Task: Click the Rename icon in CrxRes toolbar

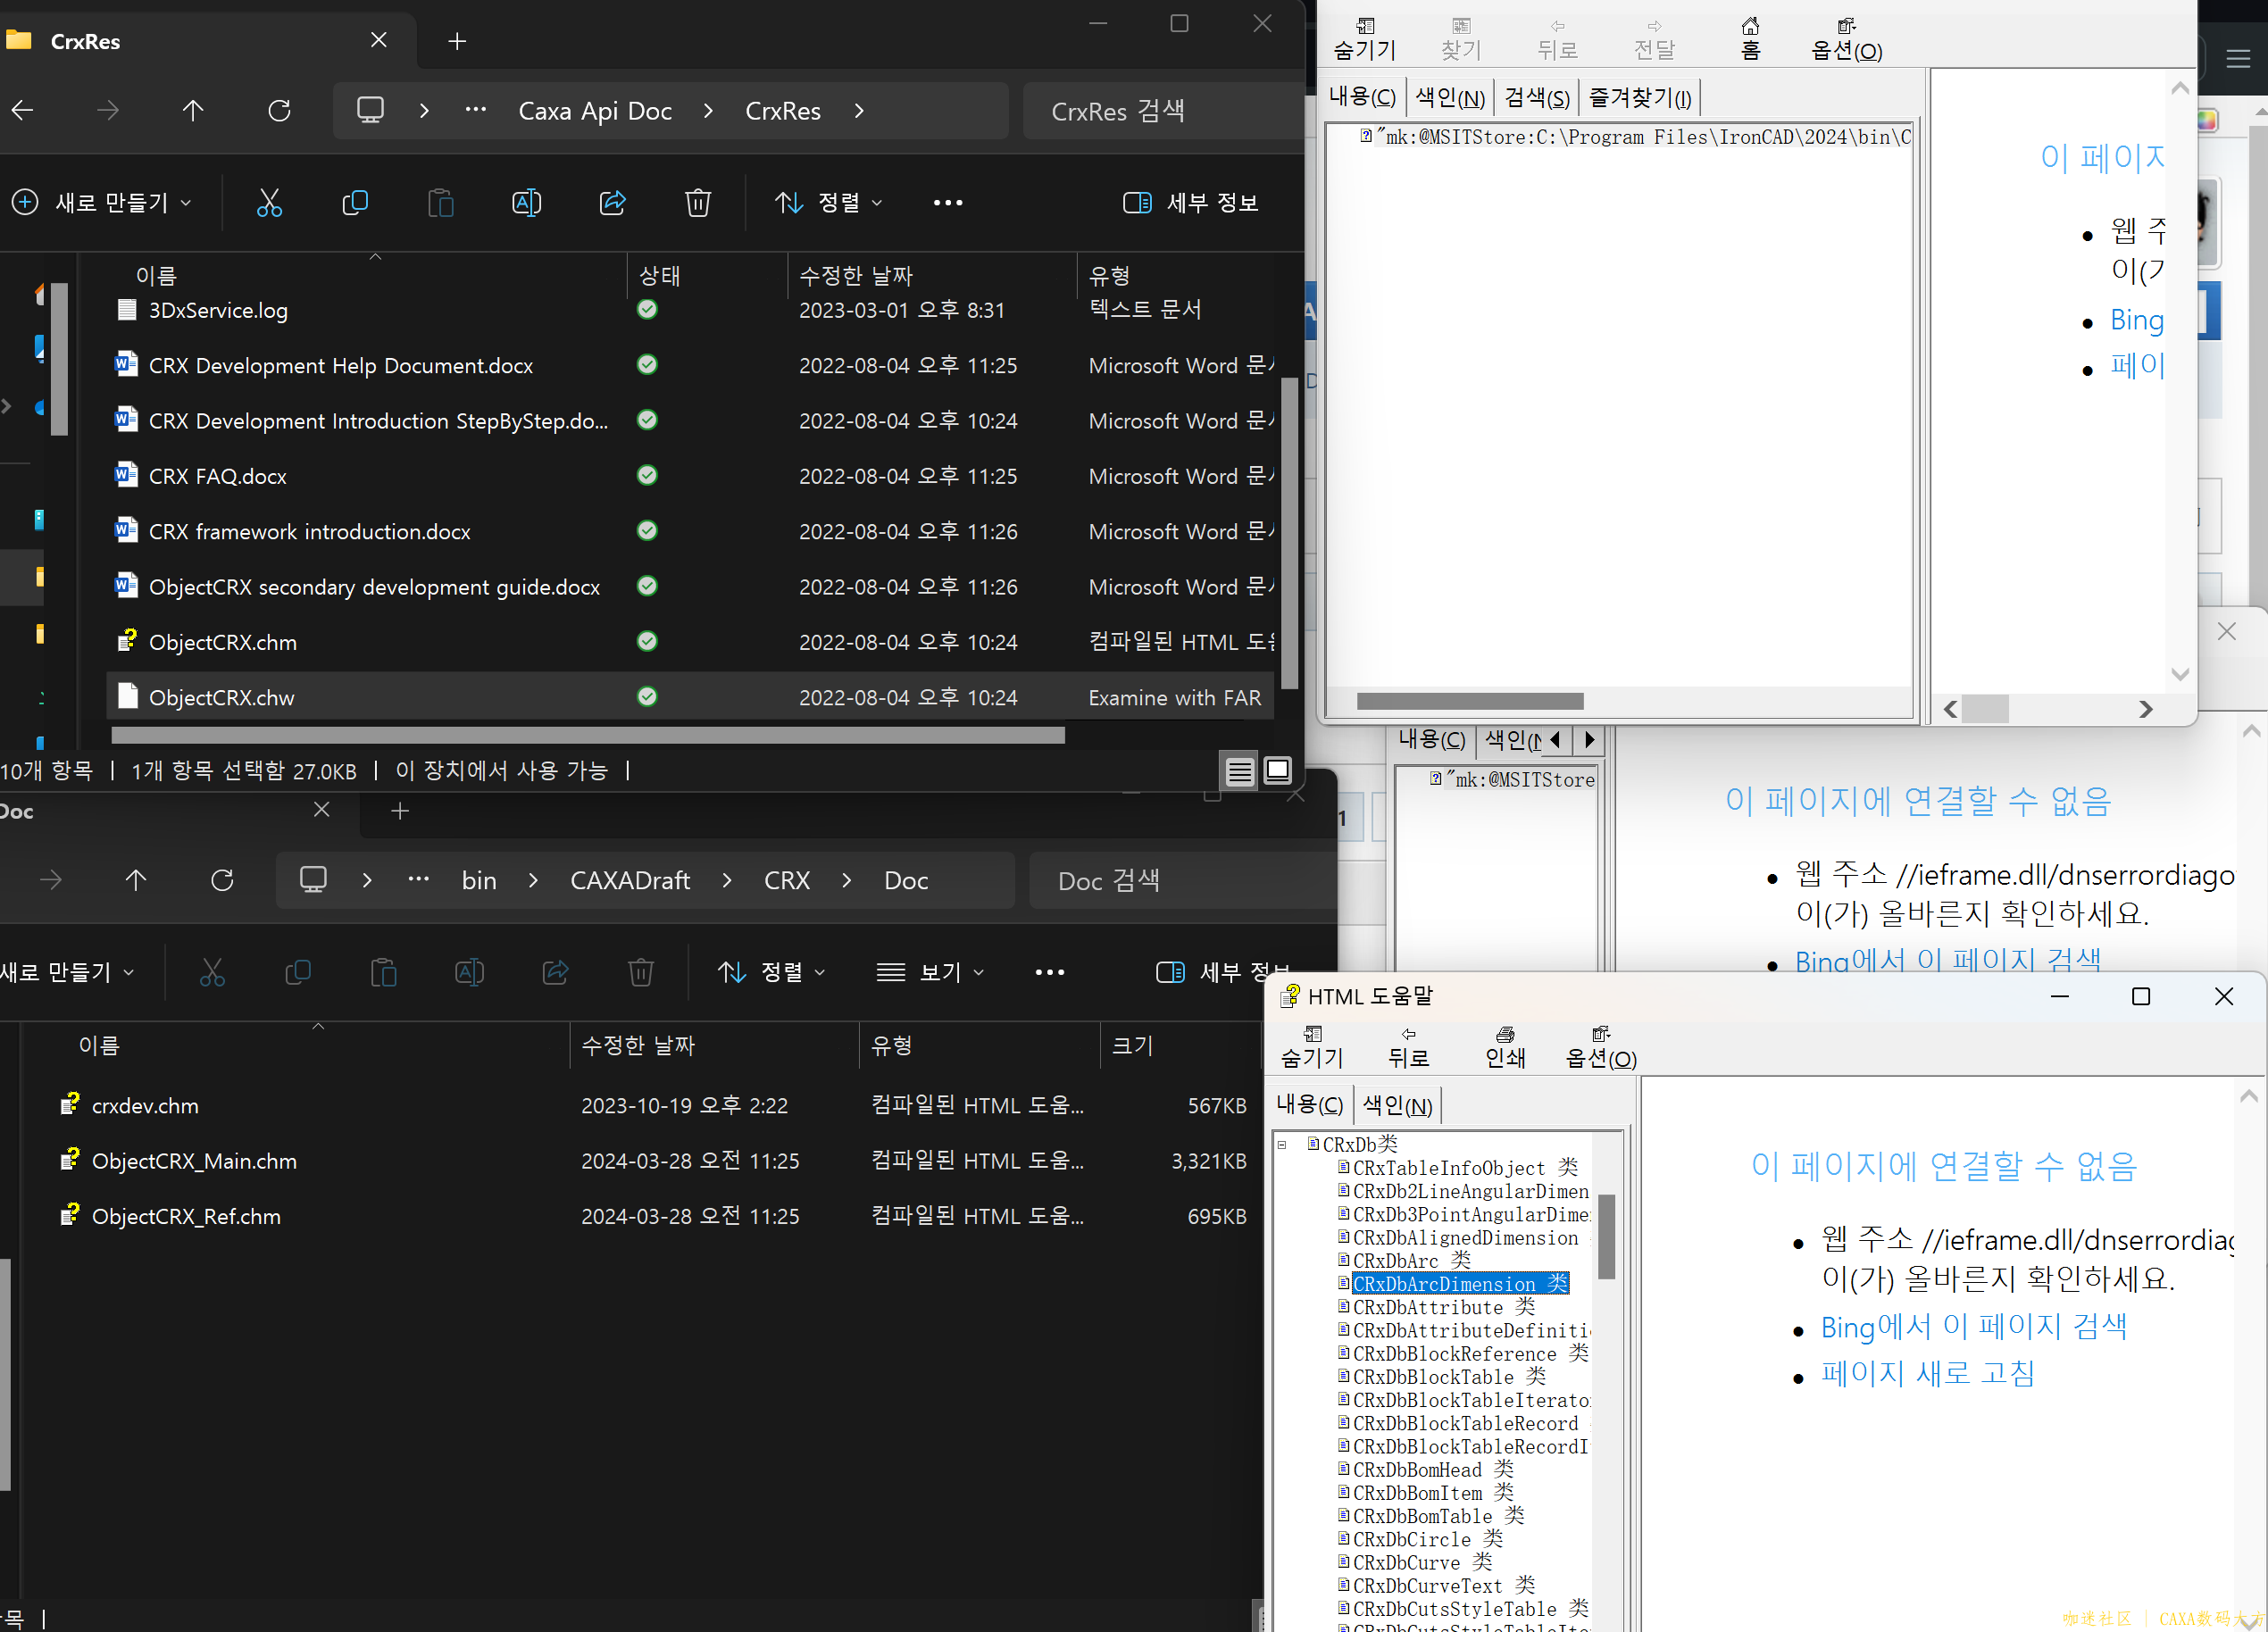Action: pos(526,203)
